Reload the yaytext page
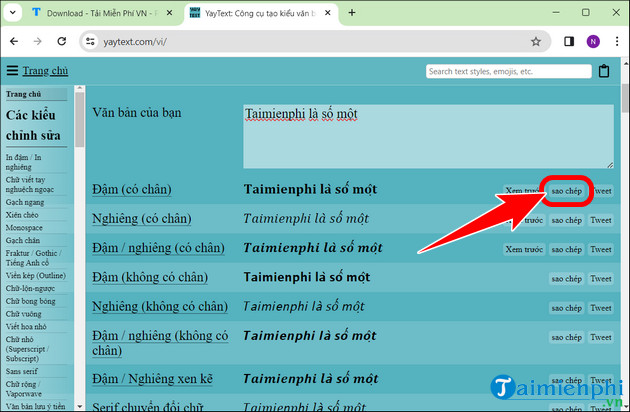Viewport: 630px width, 412px height. click(61, 41)
